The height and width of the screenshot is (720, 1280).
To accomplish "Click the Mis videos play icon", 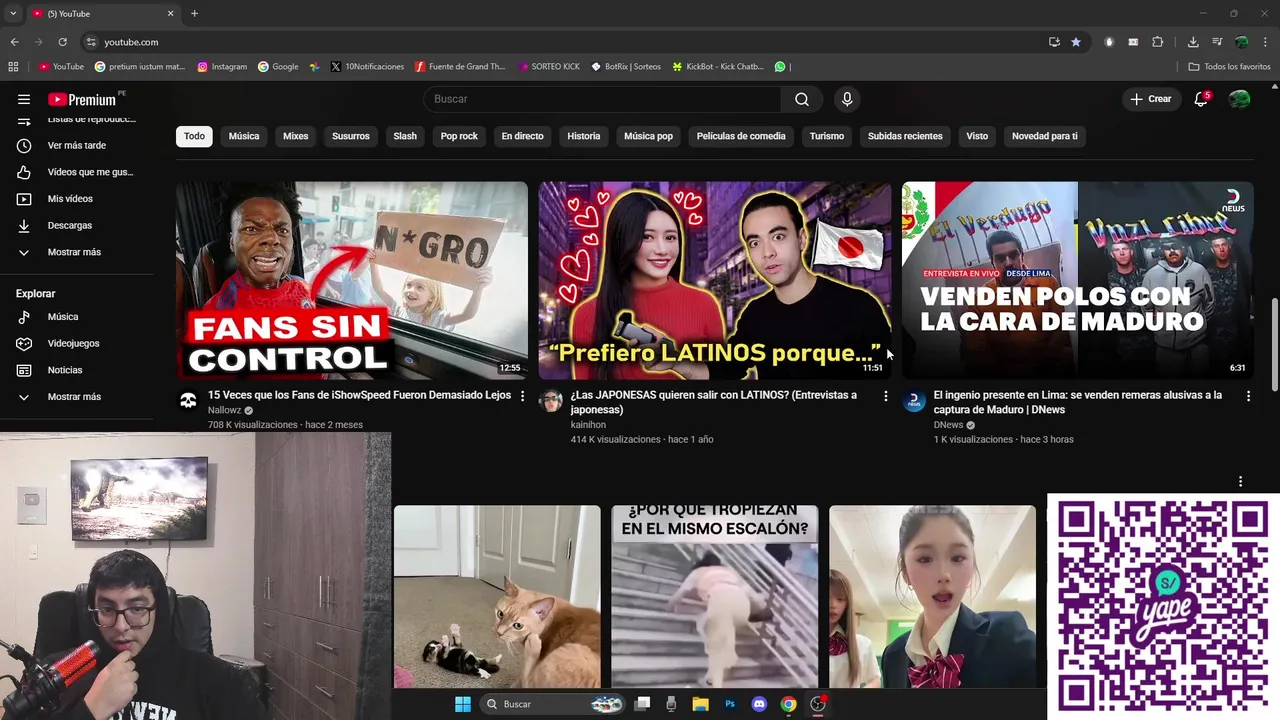I will pos(24,199).
